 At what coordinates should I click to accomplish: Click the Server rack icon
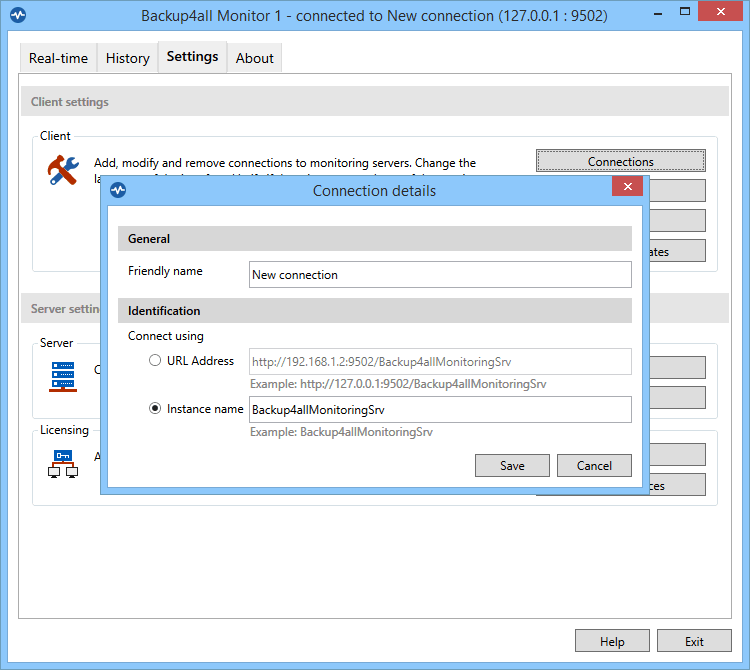(63, 376)
